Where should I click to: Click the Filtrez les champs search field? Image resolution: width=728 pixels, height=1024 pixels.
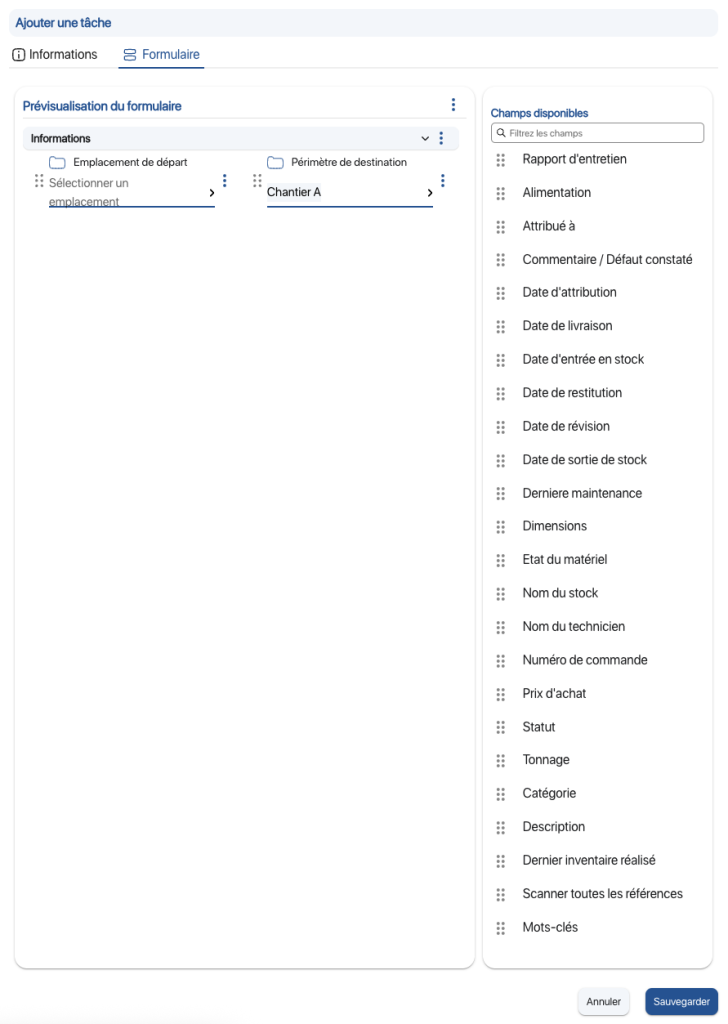597,132
